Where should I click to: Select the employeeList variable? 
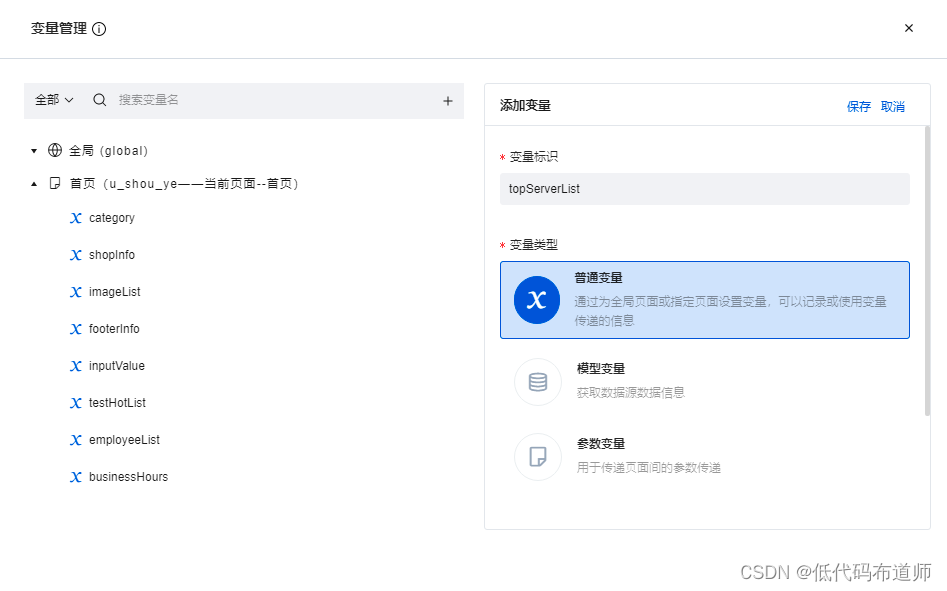[124, 439]
